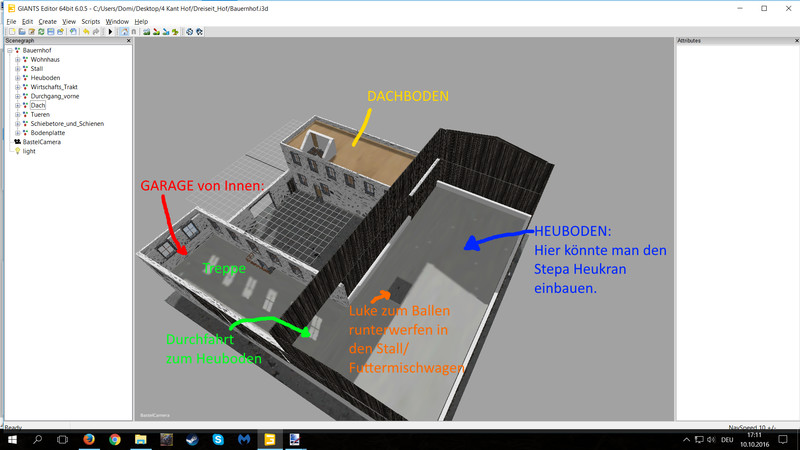Open the Create menu

click(x=47, y=21)
